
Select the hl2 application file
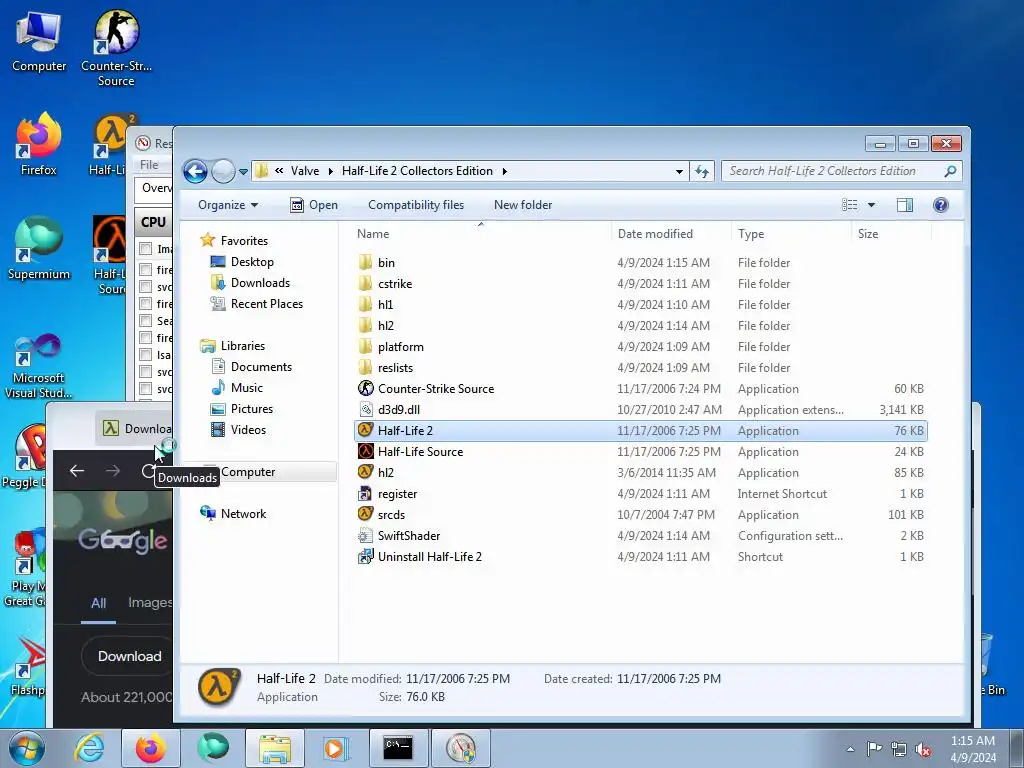641,472
